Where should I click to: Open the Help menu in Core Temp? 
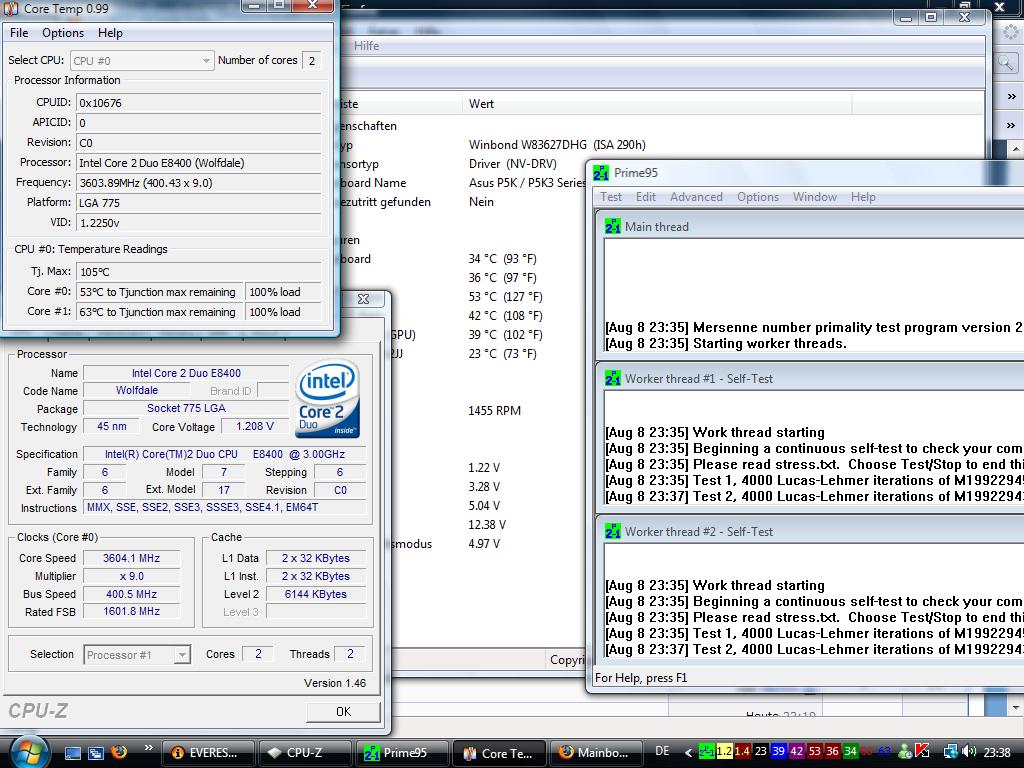[x=110, y=33]
